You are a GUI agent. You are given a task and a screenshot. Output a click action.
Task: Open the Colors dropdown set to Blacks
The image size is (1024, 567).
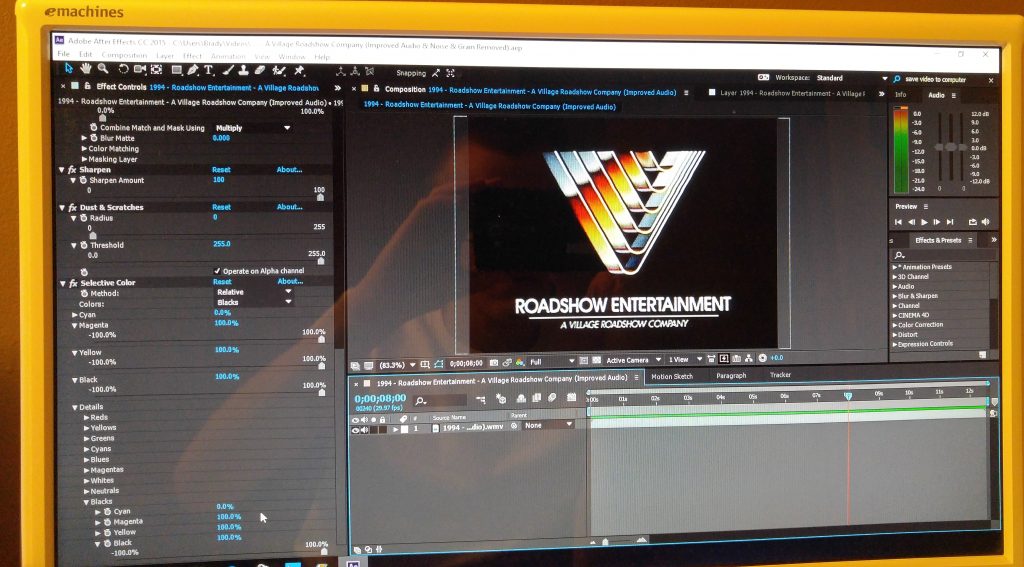click(253, 302)
